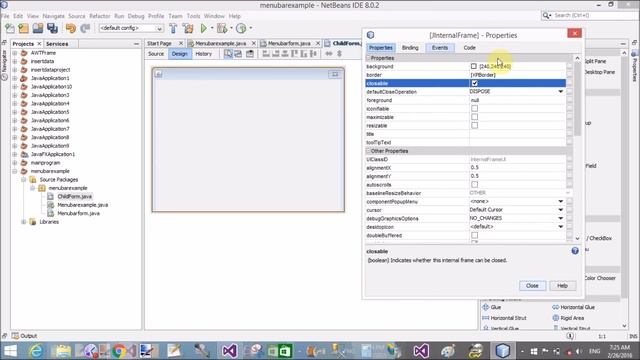Click the Search input field
The width and height of the screenshot is (640, 360).
(x=594, y=16)
